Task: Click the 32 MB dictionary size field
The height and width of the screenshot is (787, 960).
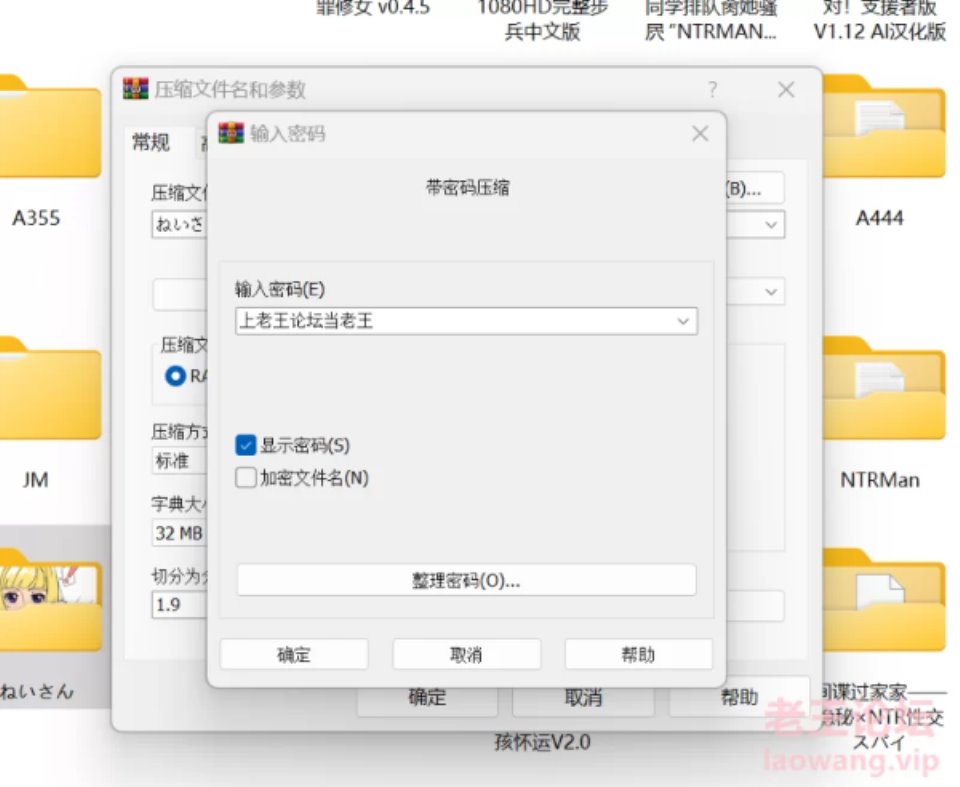Action: (x=179, y=533)
